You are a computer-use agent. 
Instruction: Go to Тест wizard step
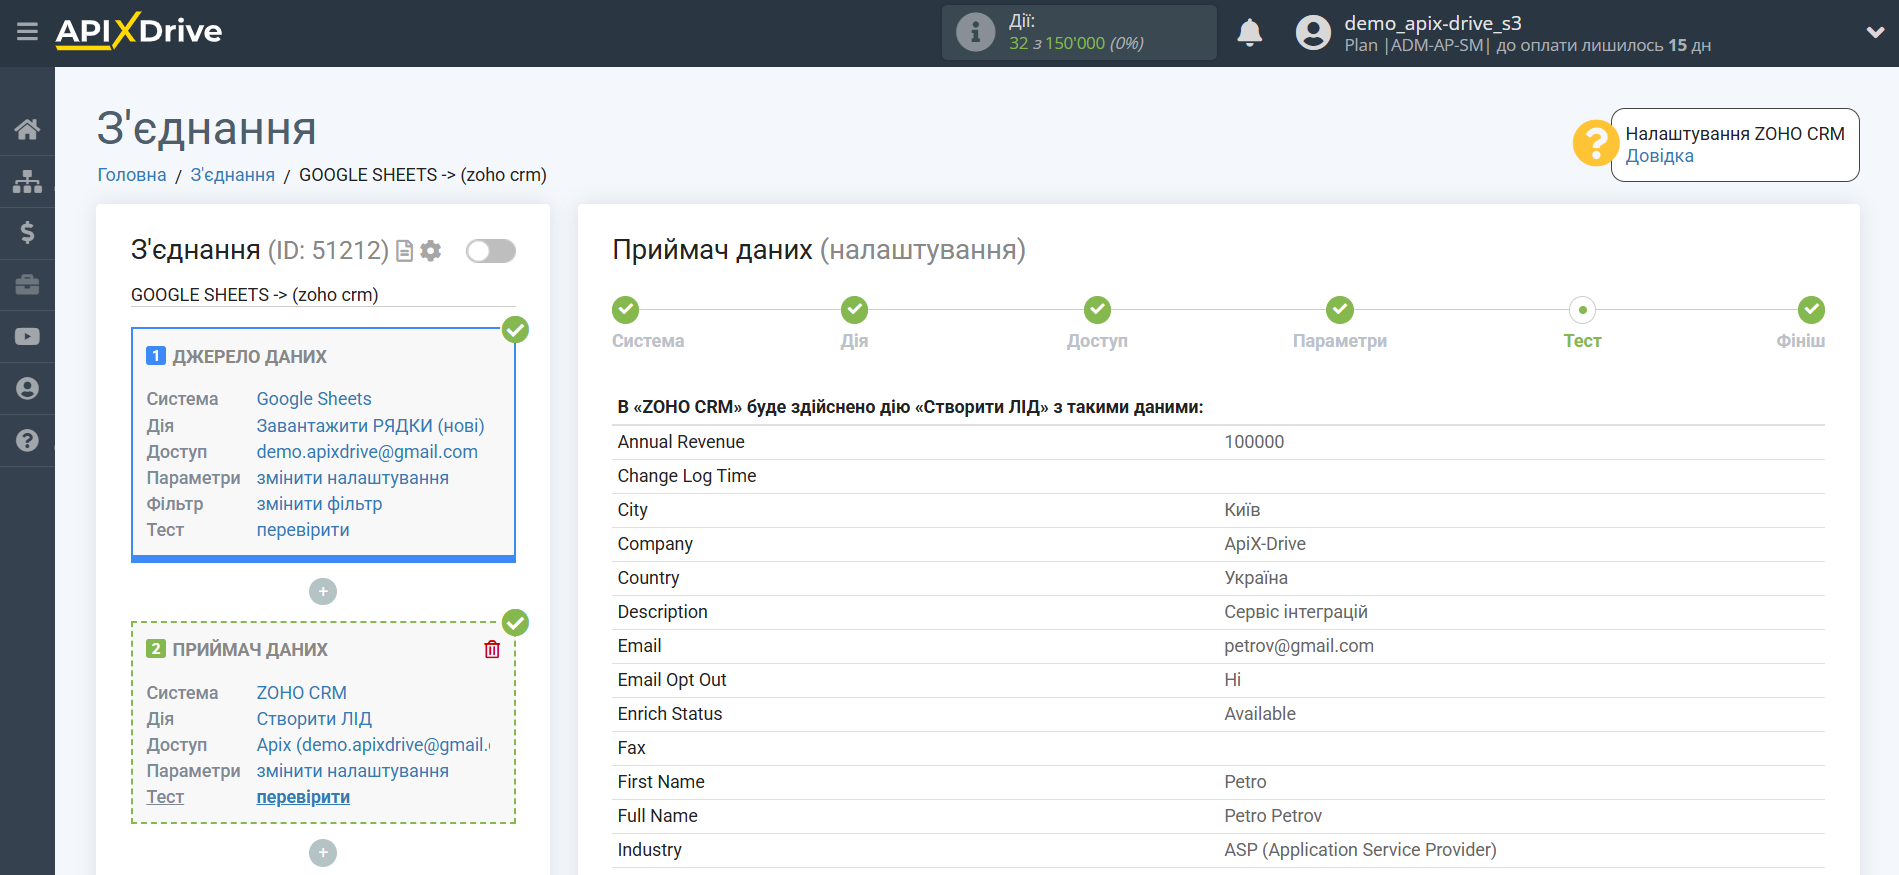1582,310
